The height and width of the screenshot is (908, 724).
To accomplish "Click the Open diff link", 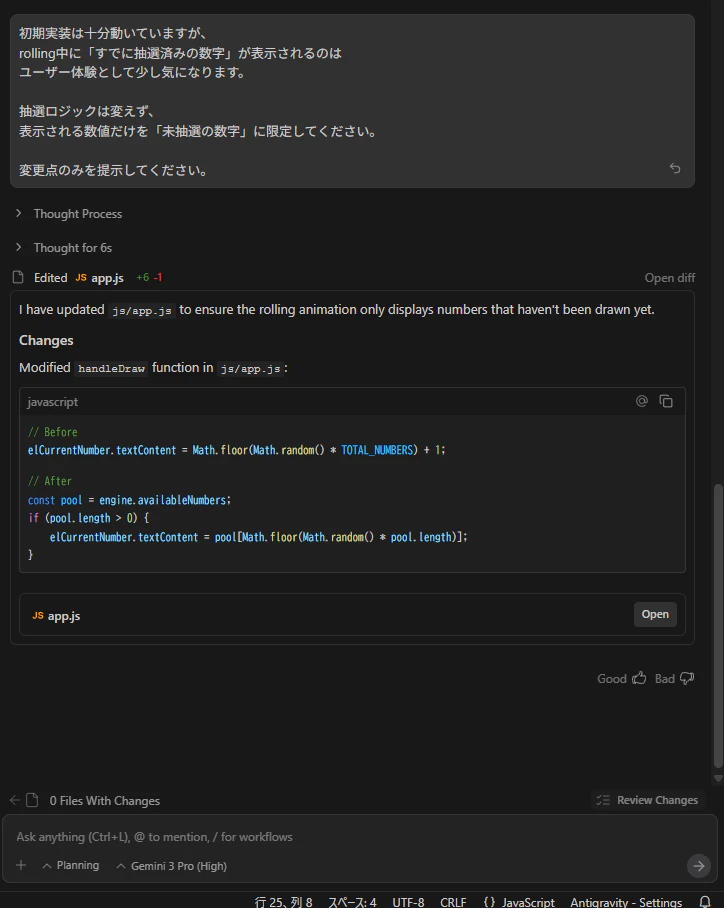I will [669, 277].
